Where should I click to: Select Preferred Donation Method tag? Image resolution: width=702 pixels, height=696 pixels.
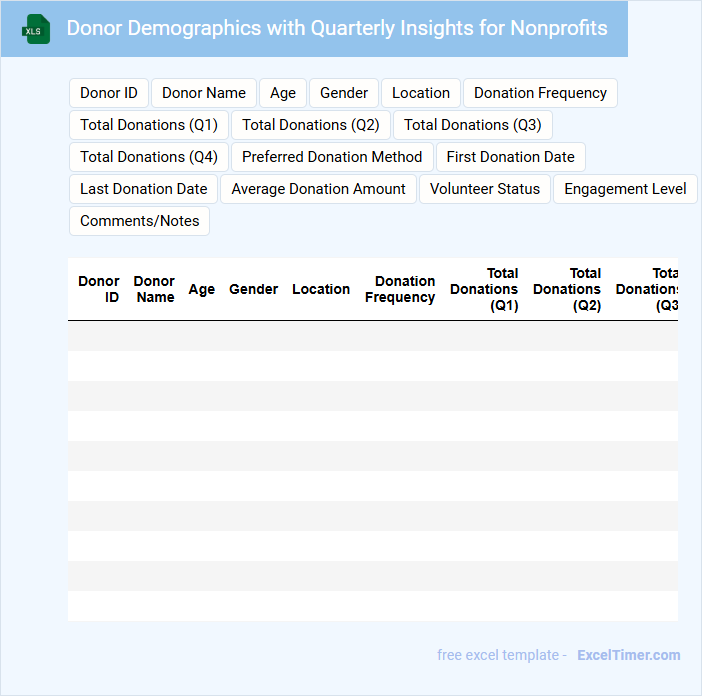coord(332,157)
